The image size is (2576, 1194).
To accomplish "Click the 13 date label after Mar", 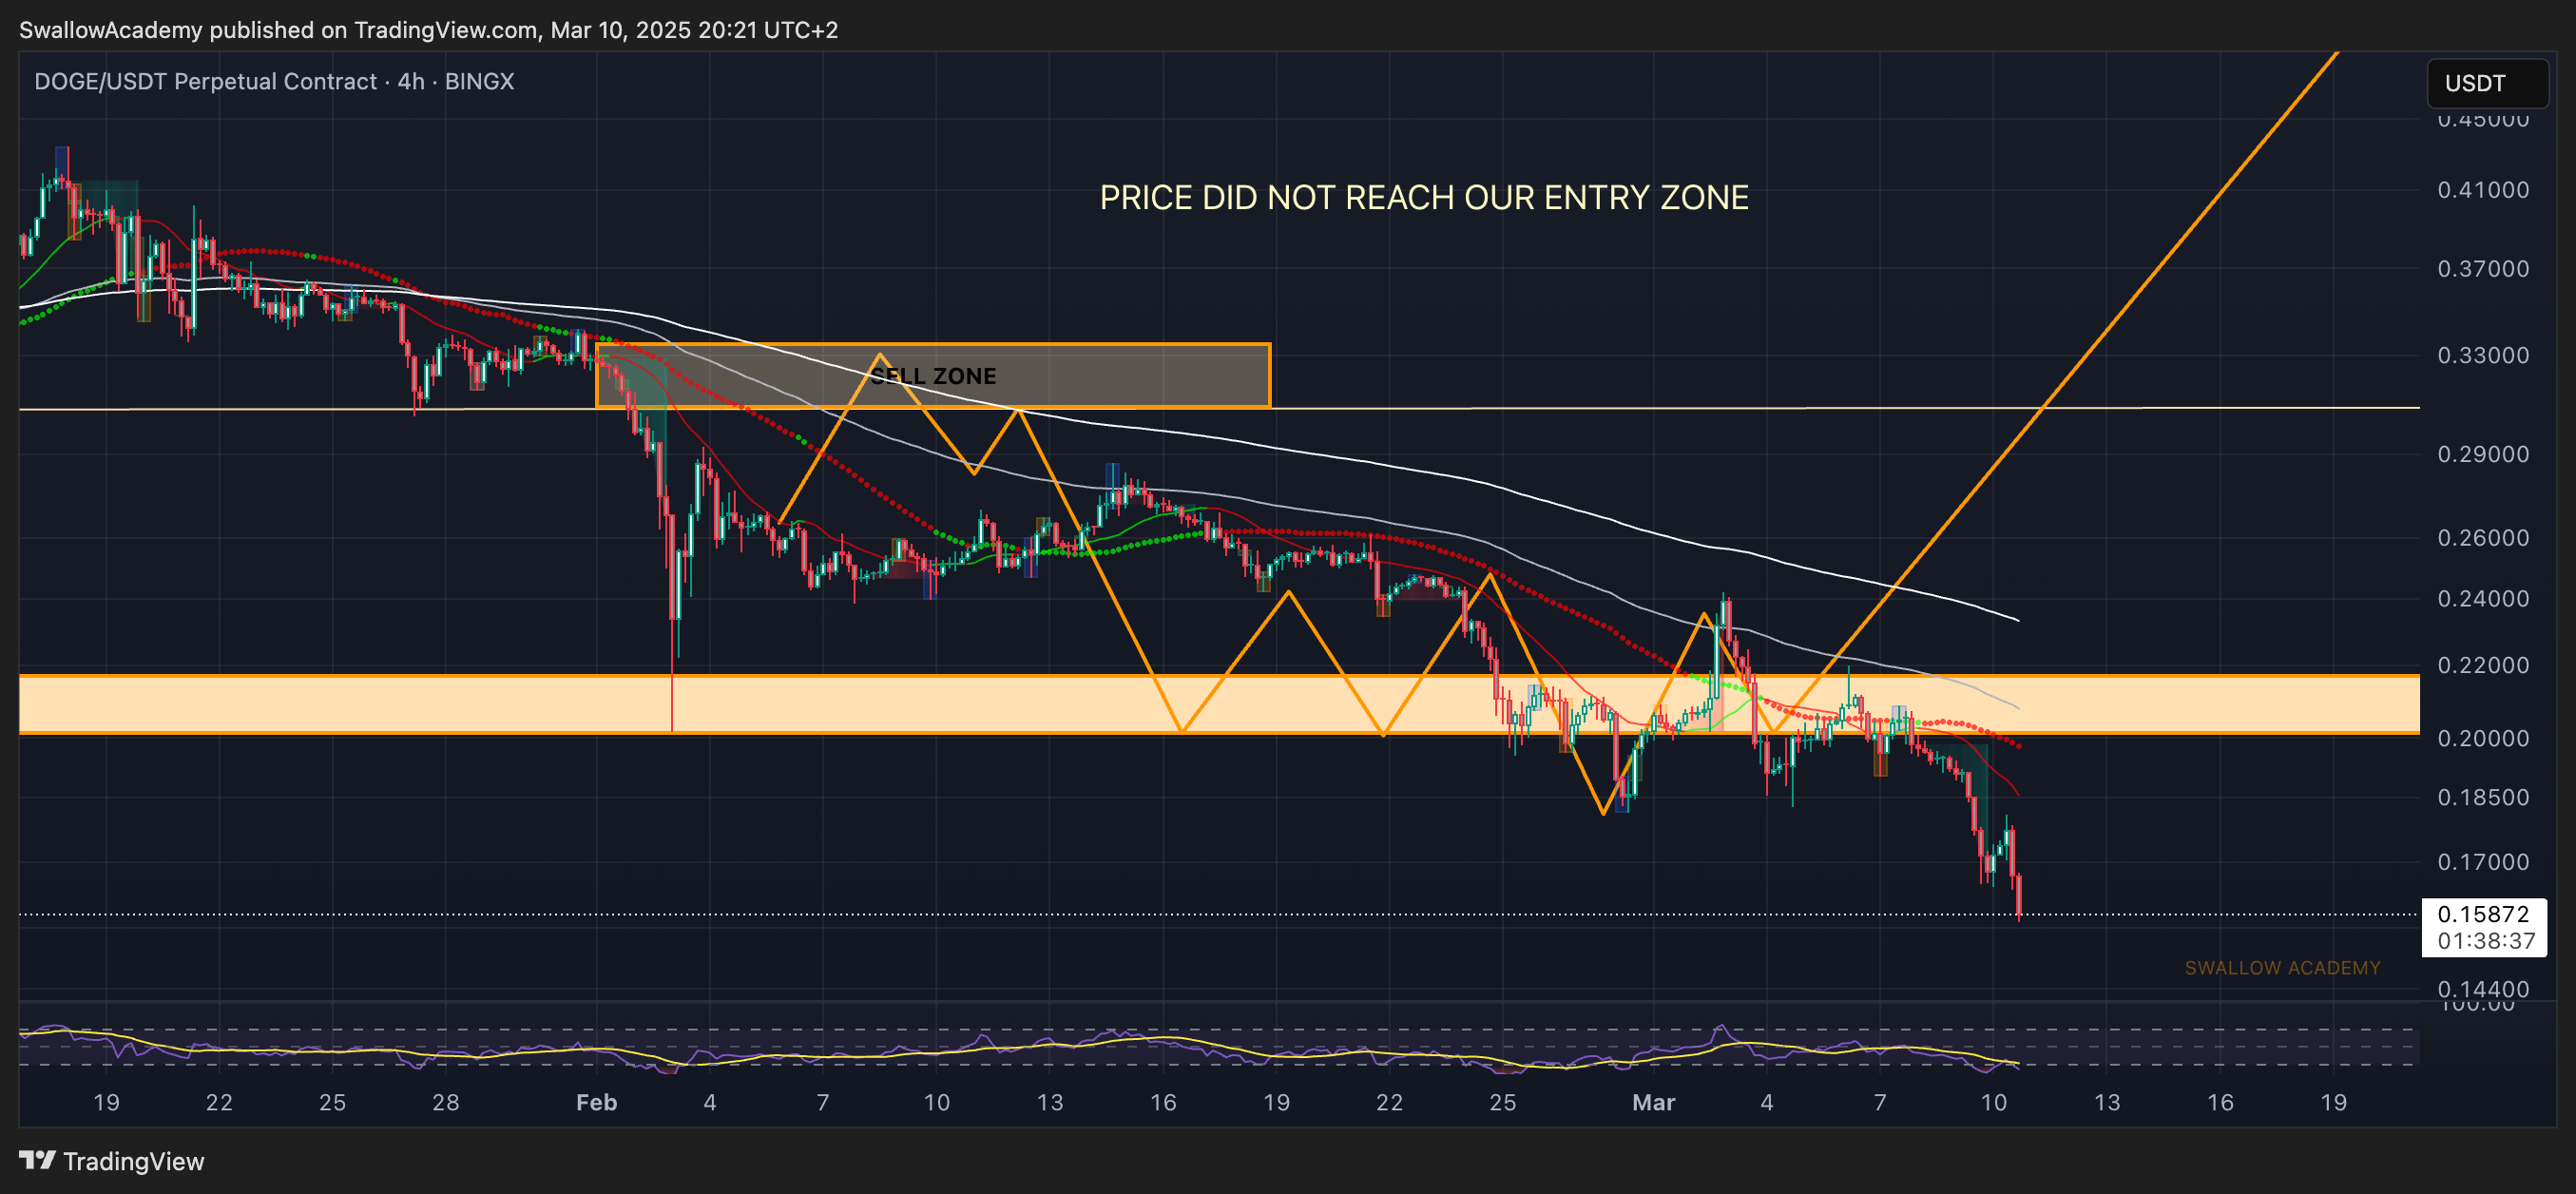I will [2107, 1102].
